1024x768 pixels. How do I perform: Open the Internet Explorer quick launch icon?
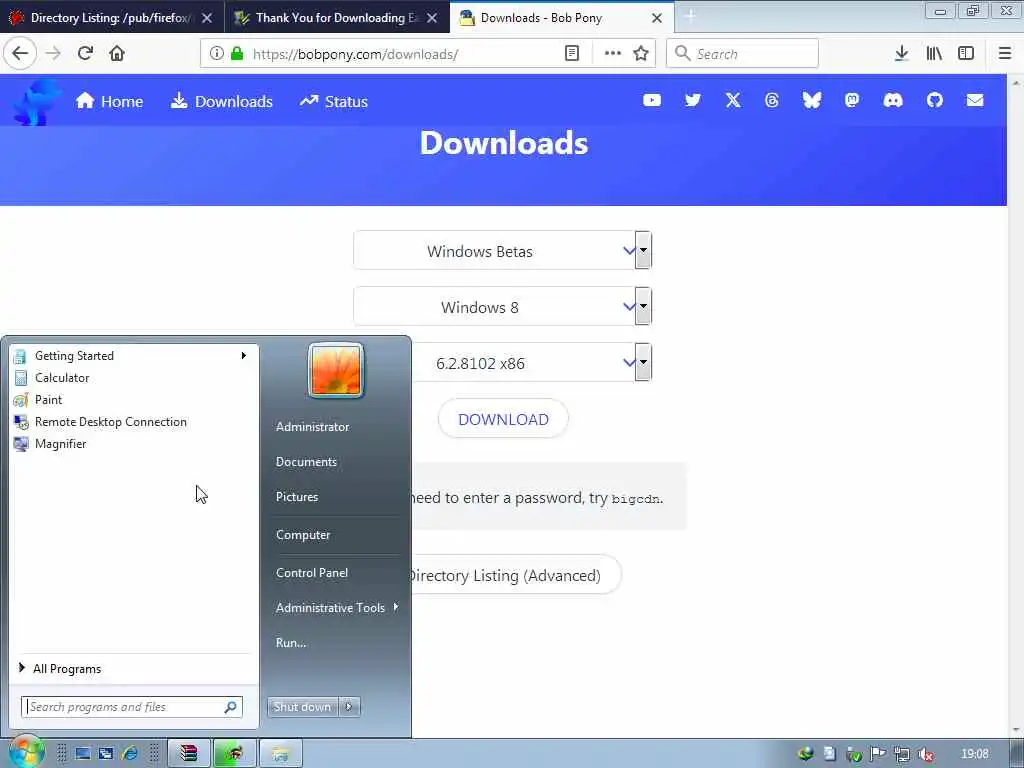click(x=129, y=754)
